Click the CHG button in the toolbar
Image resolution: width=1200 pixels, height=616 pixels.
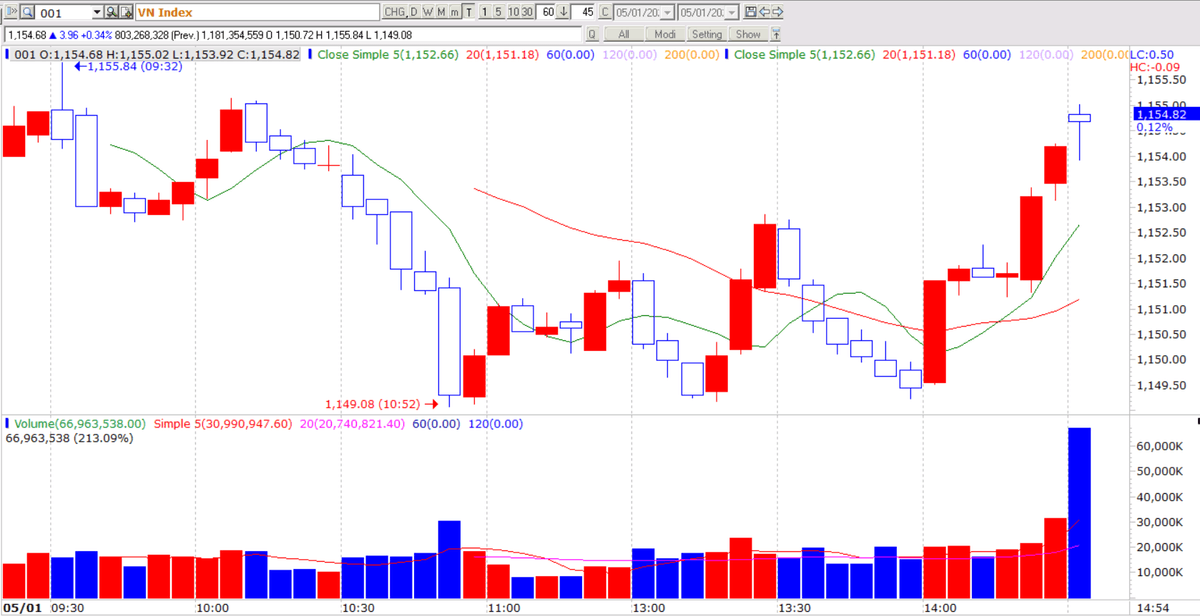point(394,12)
